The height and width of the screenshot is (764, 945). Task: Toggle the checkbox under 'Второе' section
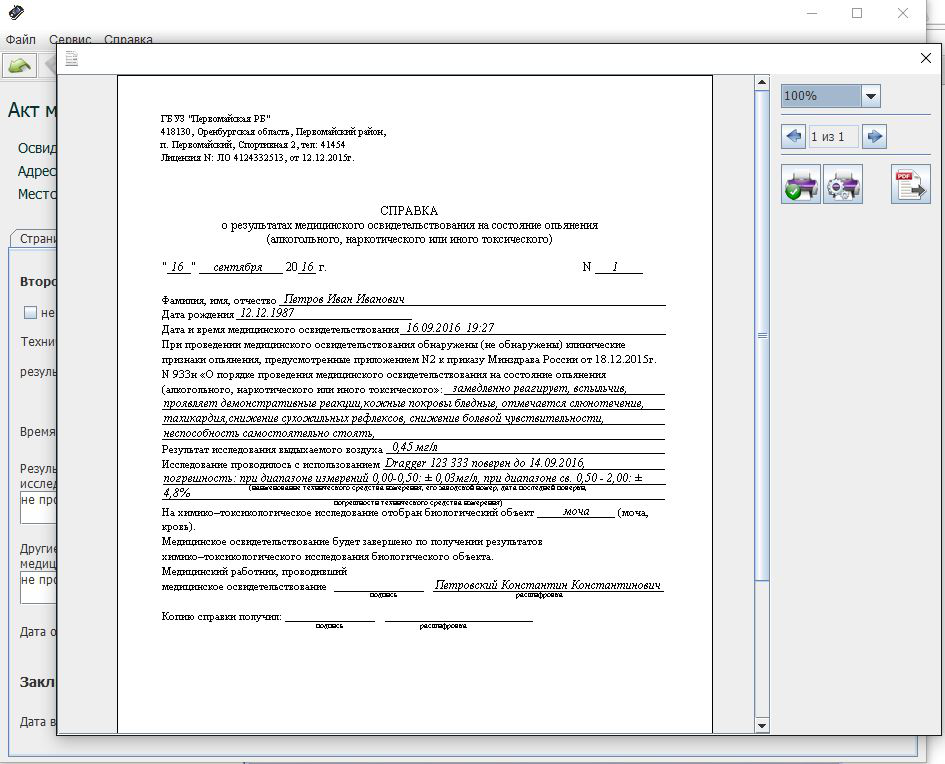point(30,313)
